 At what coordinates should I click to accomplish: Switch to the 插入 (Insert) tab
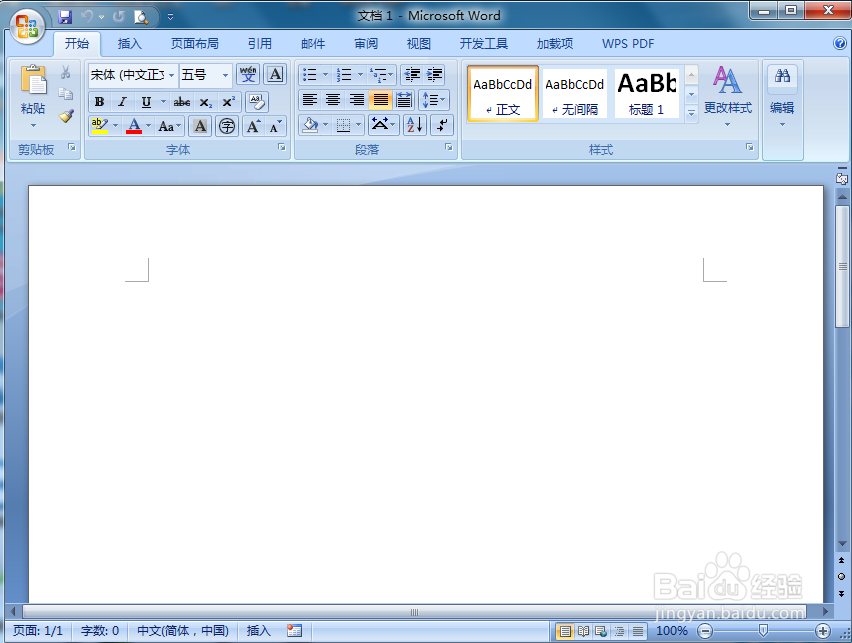coord(130,43)
